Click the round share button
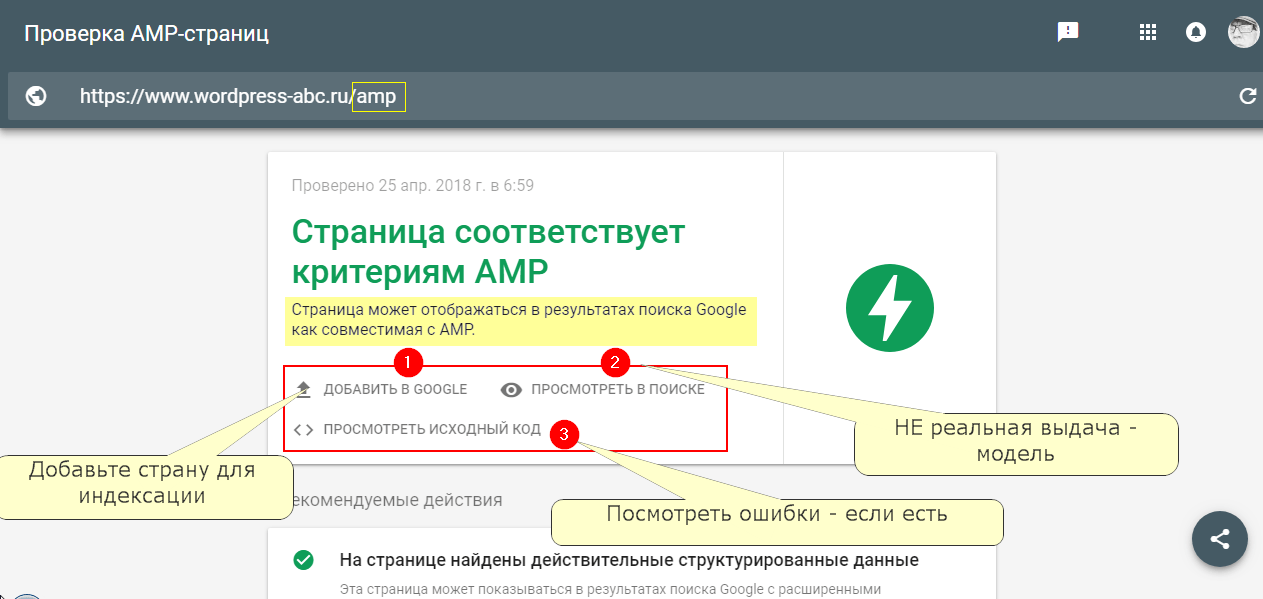 pyautogui.click(x=1220, y=540)
